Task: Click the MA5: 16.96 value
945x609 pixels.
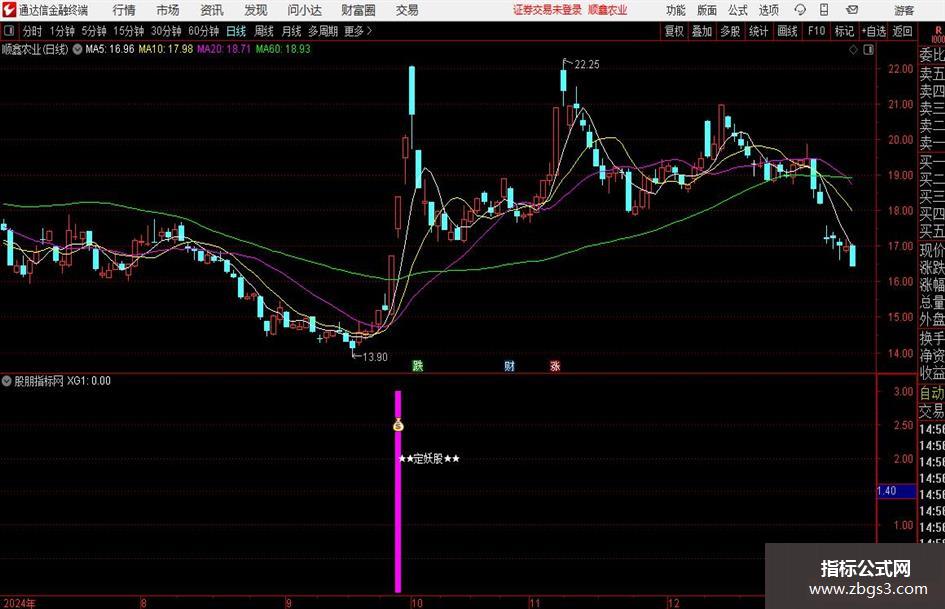Action: tap(110, 49)
